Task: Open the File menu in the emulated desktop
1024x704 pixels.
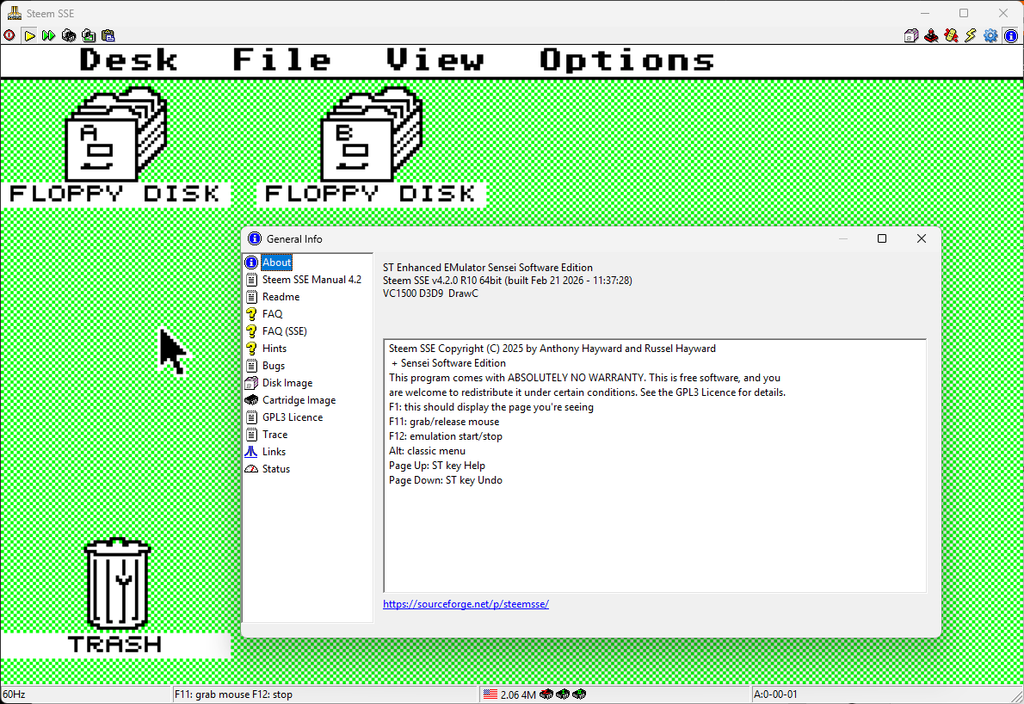Action: point(281,60)
